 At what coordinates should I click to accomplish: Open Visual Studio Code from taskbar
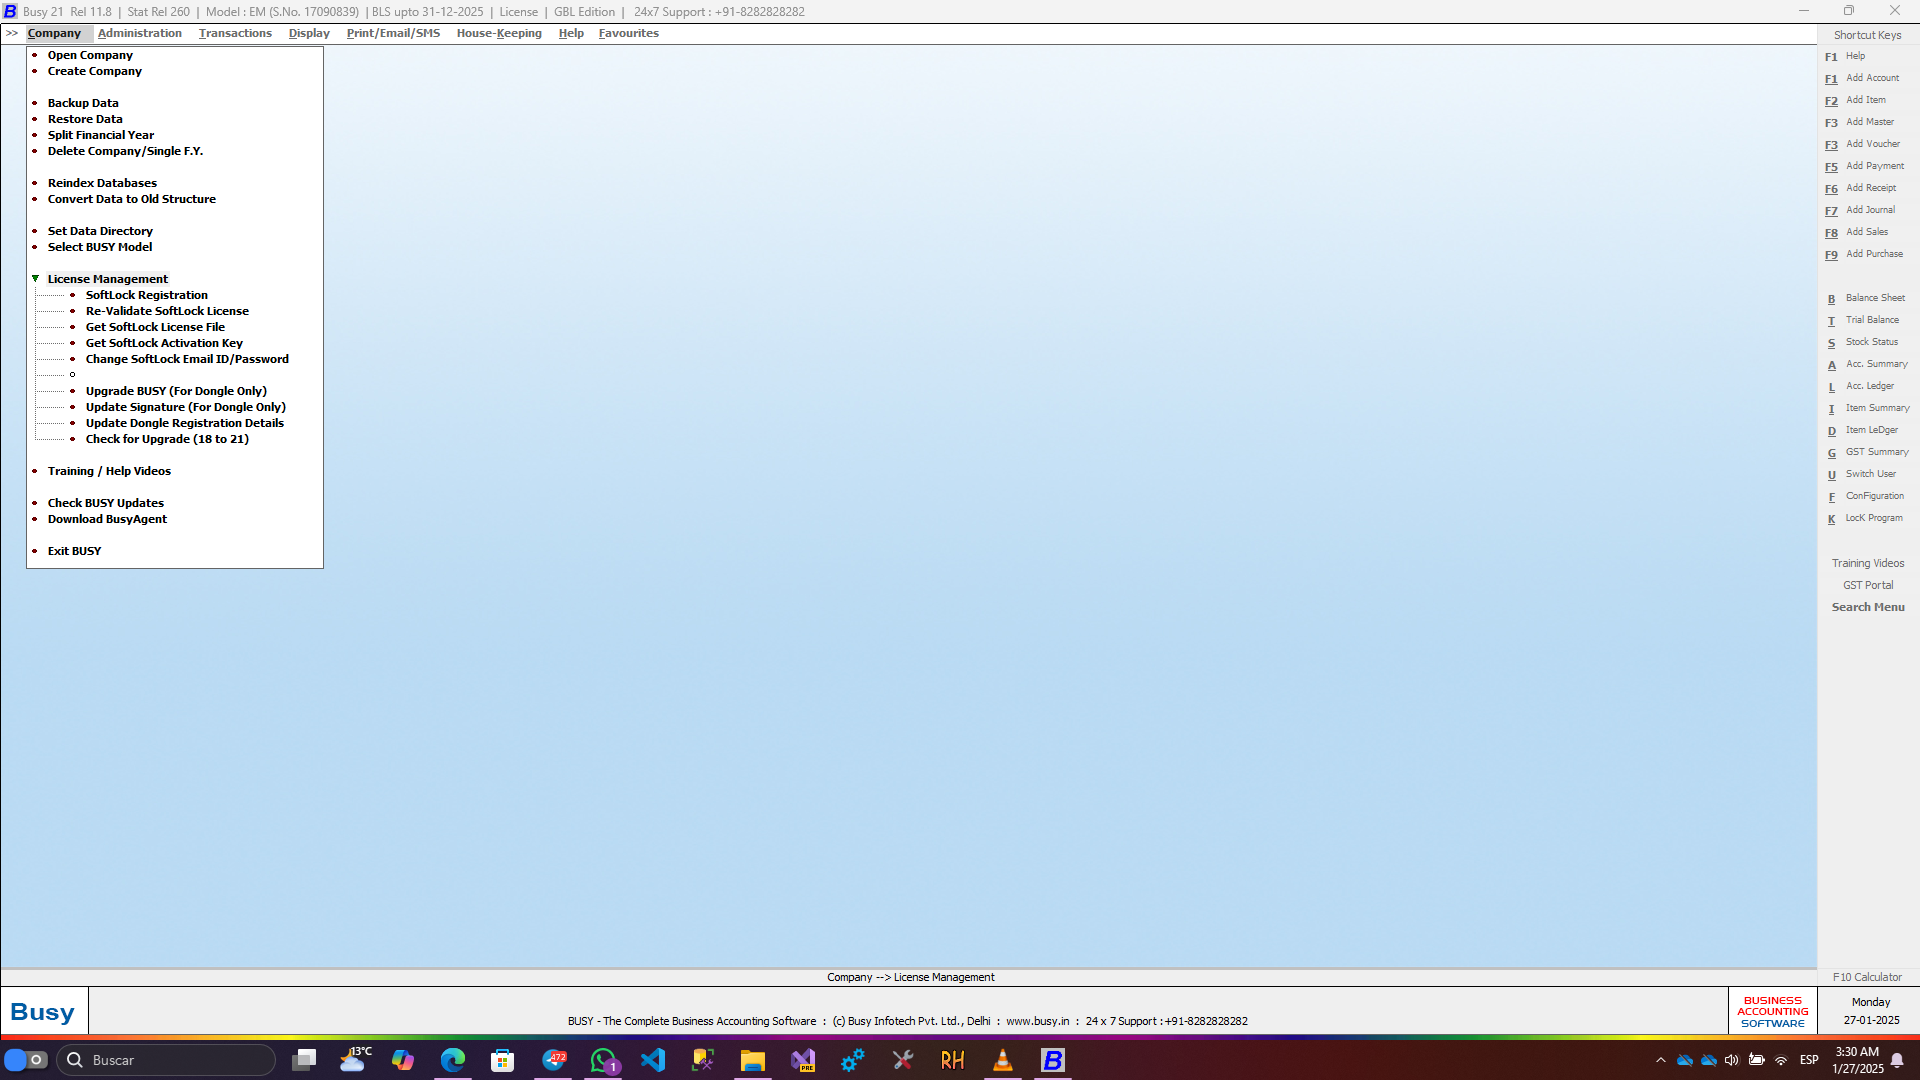[653, 1060]
